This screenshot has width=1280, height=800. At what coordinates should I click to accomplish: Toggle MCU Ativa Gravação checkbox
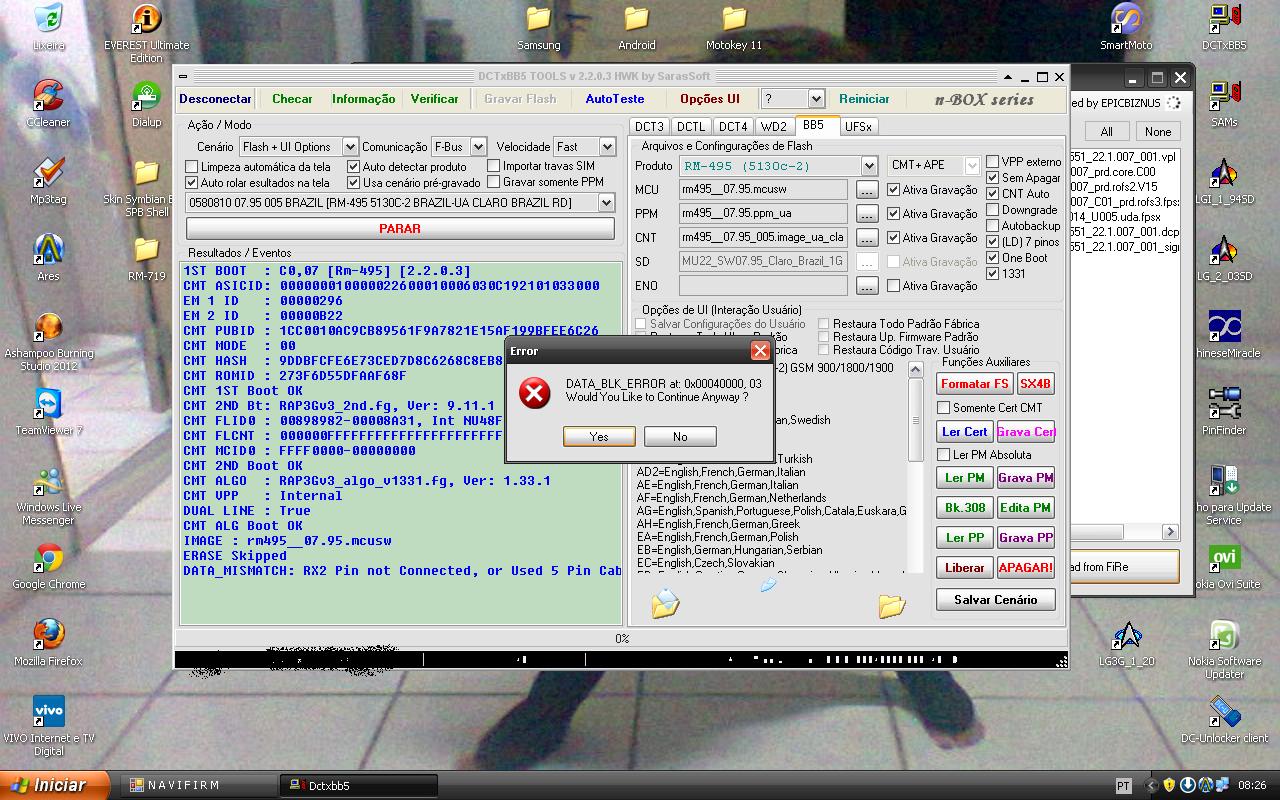(894, 190)
